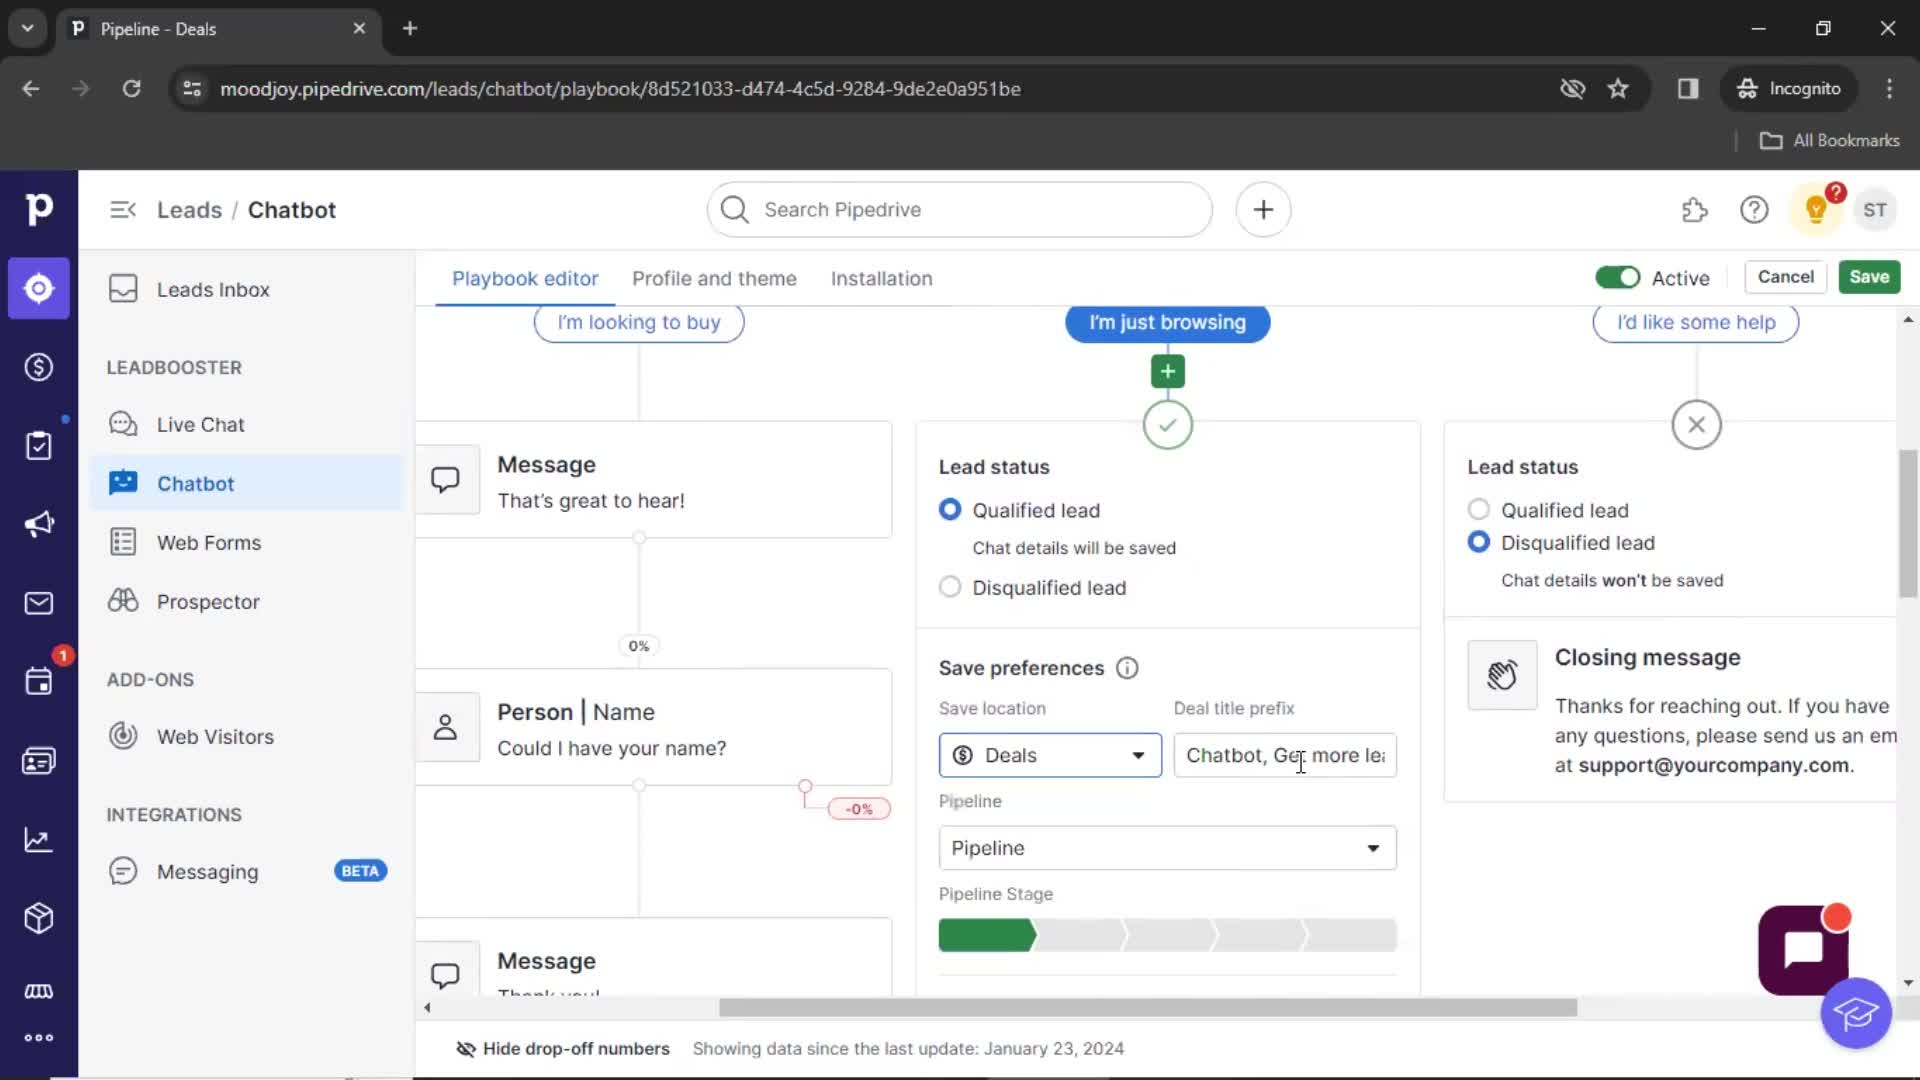Switch to the Profile and theme tab
The image size is (1920, 1080).
pyautogui.click(x=713, y=278)
